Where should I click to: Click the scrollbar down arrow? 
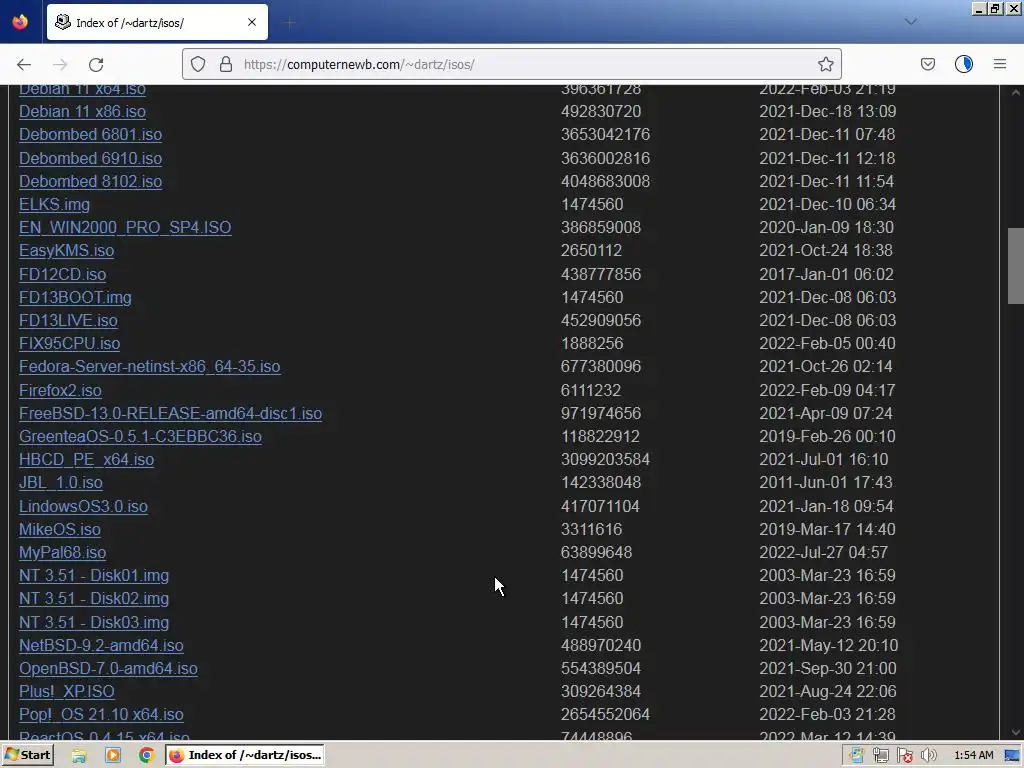click(1016, 732)
